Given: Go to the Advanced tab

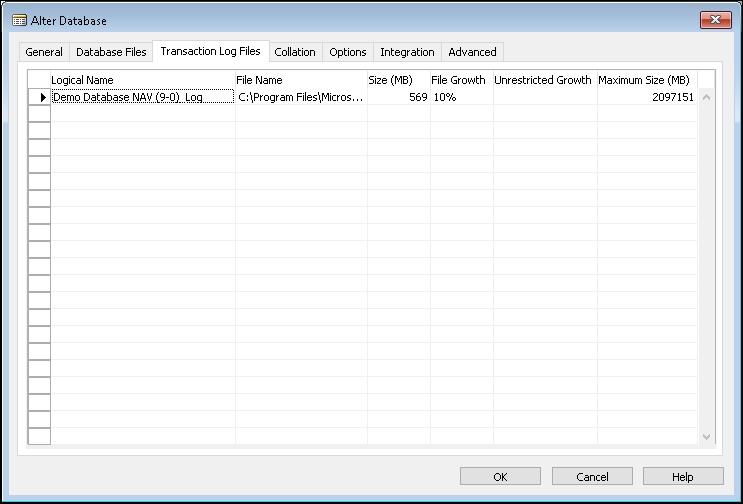Looking at the screenshot, I should point(472,52).
